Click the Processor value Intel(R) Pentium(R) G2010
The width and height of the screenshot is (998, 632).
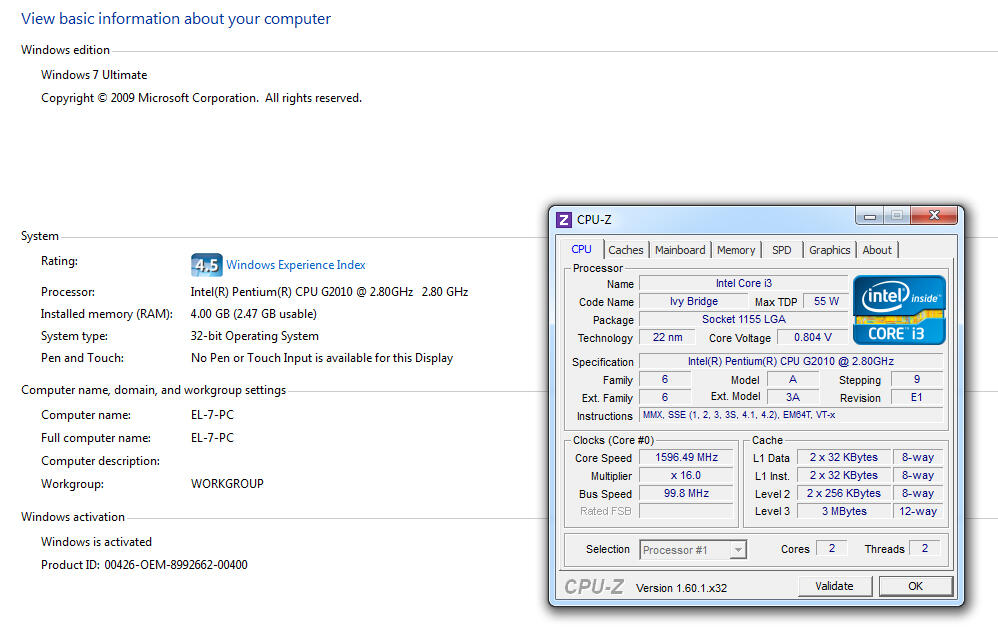[x=329, y=291]
